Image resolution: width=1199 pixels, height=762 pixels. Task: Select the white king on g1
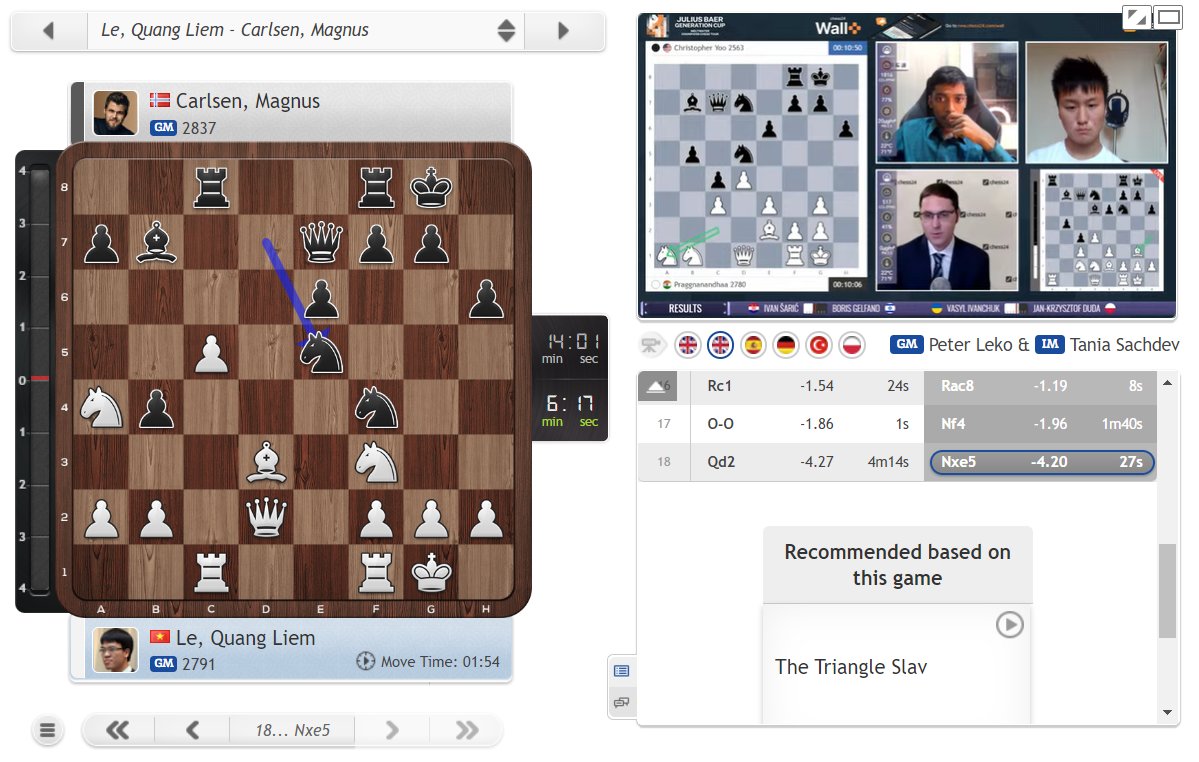pyautogui.click(x=431, y=572)
